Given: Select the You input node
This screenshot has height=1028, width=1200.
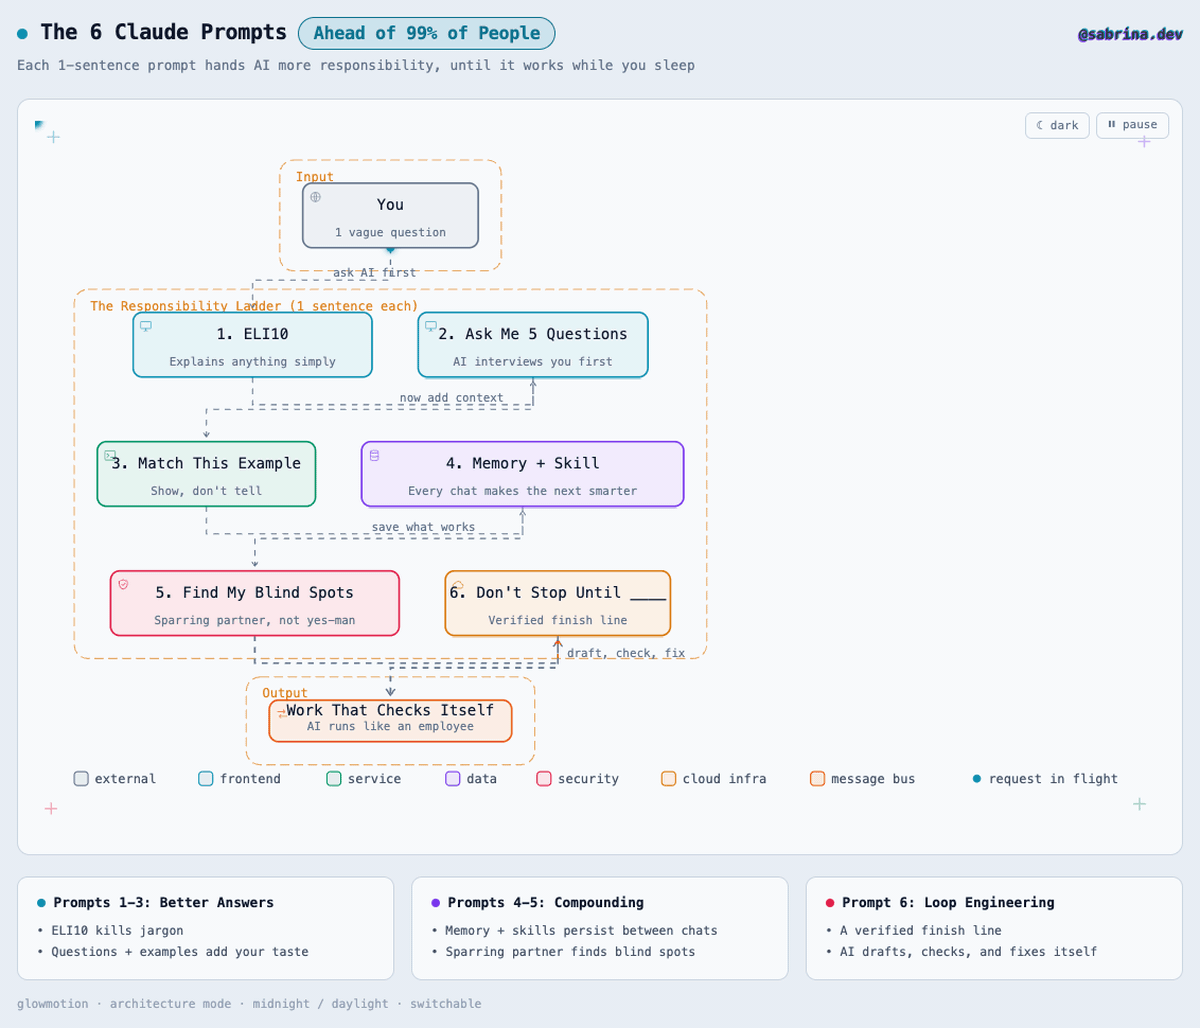Looking at the screenshot, I should click(x=390, y=215).
